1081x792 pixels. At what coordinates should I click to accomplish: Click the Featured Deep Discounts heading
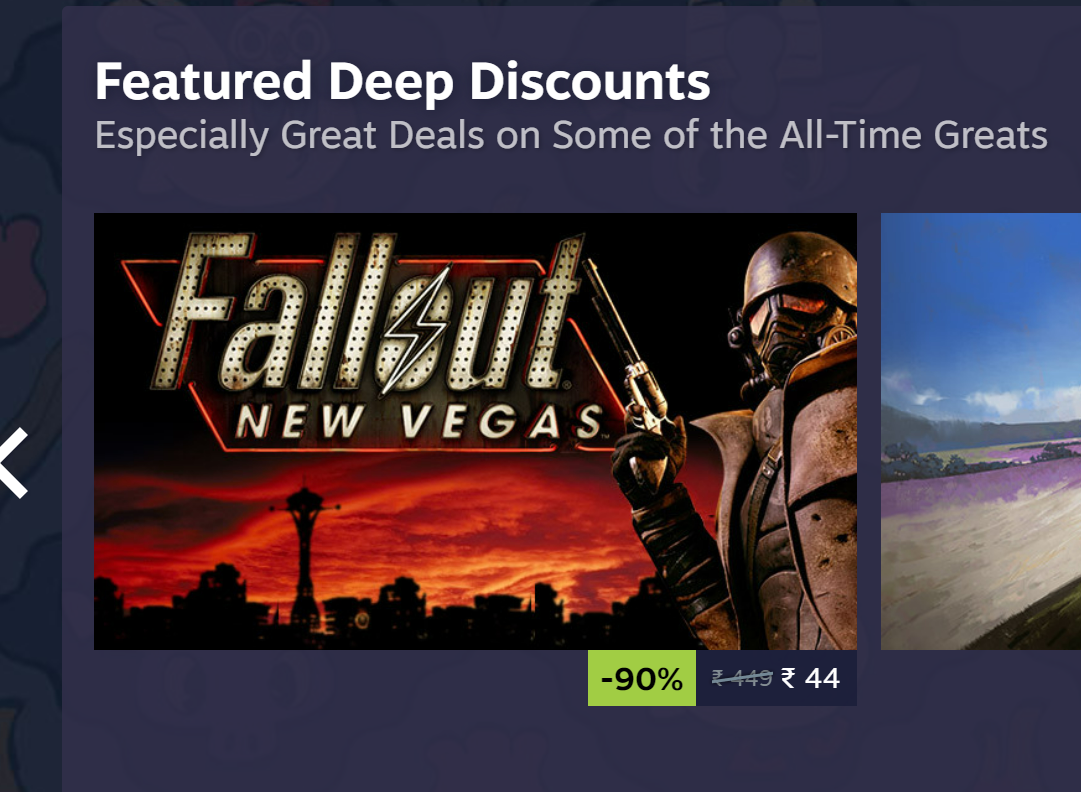(402, 82)
